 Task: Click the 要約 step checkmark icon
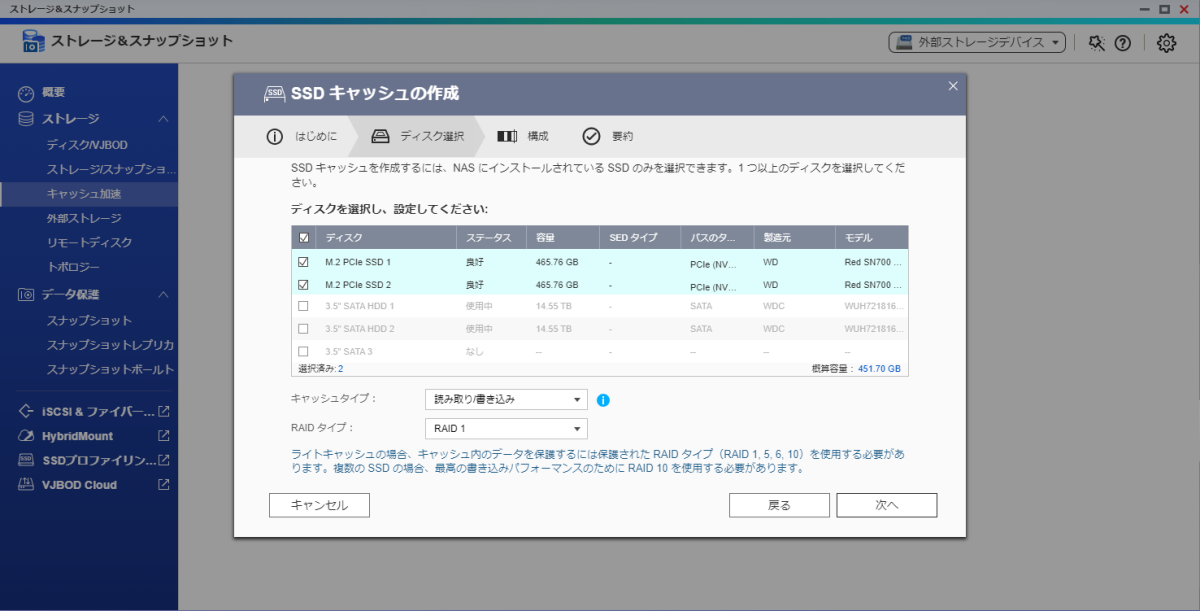coord(591,136)
